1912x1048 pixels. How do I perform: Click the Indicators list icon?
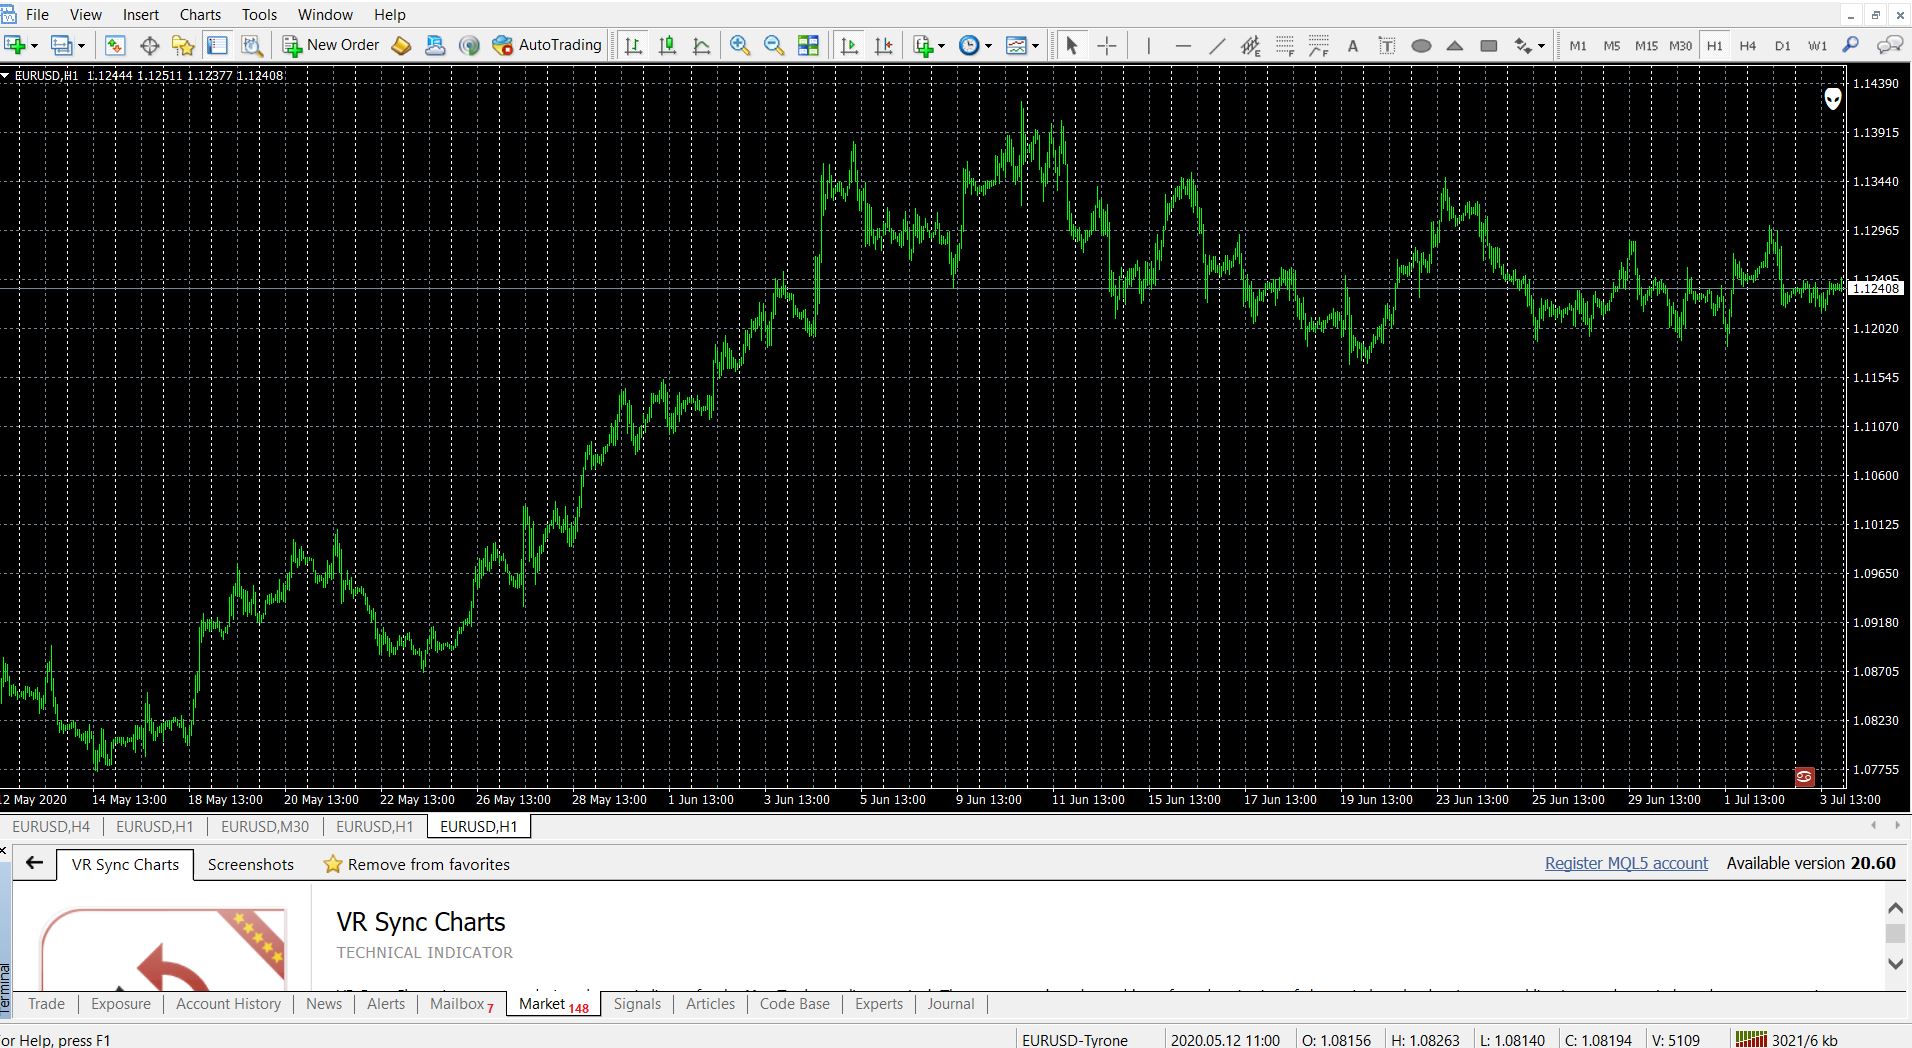(x=923, y=45)
